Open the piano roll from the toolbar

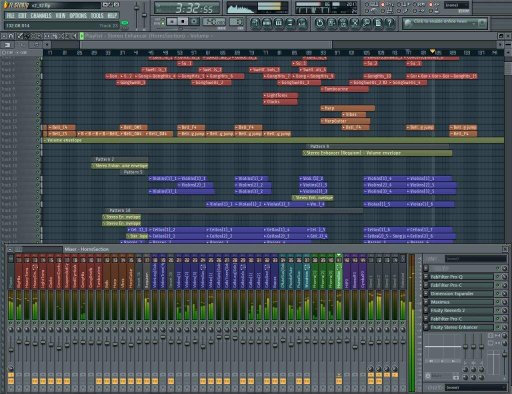(278, 23)
